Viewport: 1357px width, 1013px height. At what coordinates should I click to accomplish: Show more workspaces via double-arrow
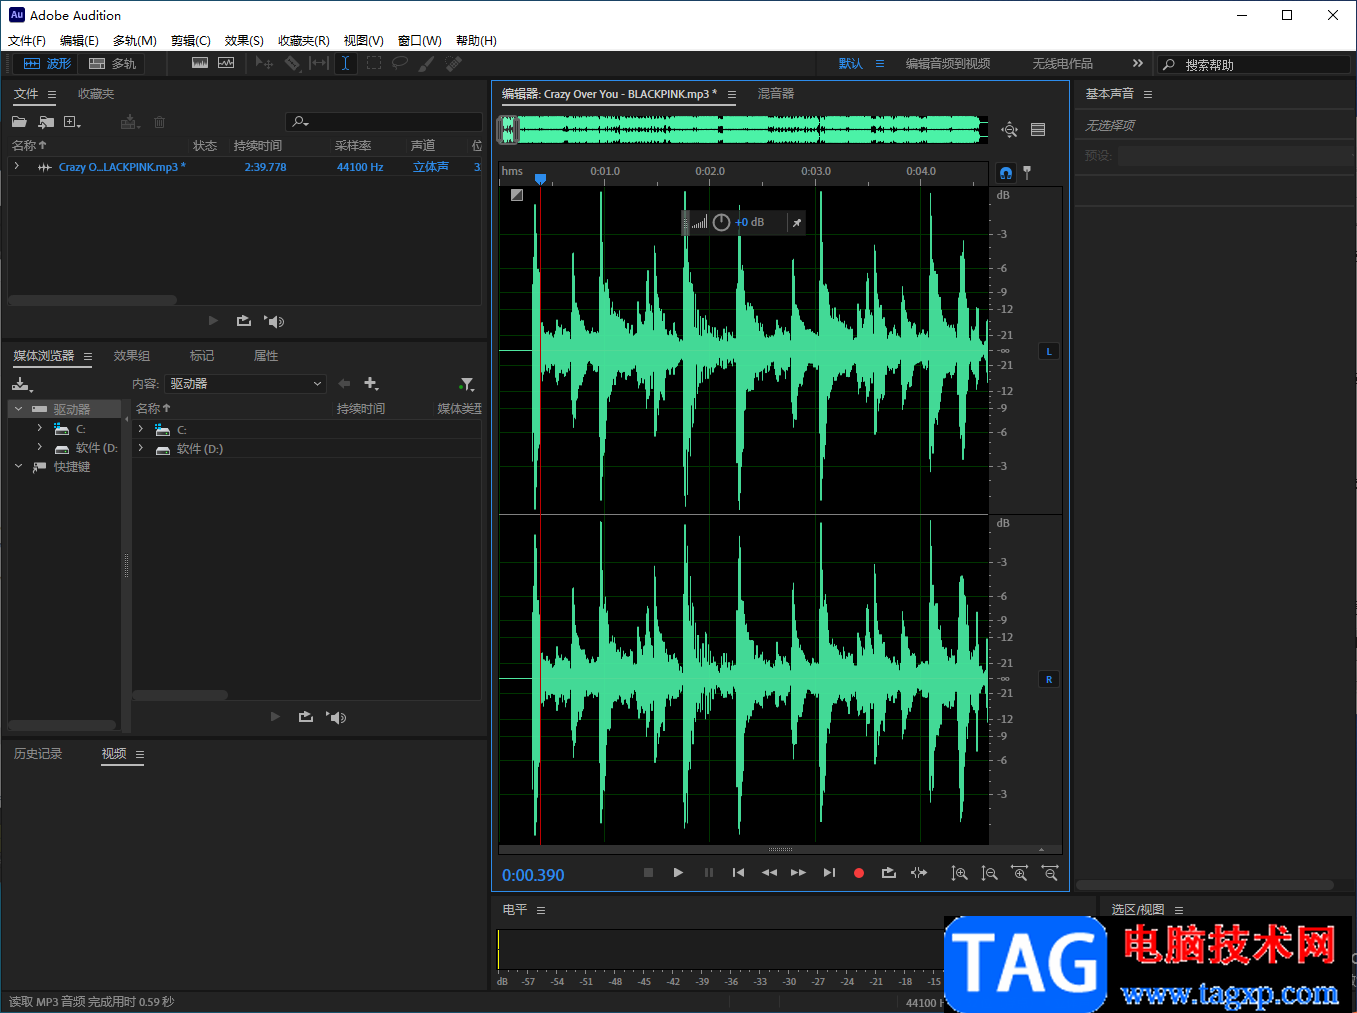tap(1137, 63)
